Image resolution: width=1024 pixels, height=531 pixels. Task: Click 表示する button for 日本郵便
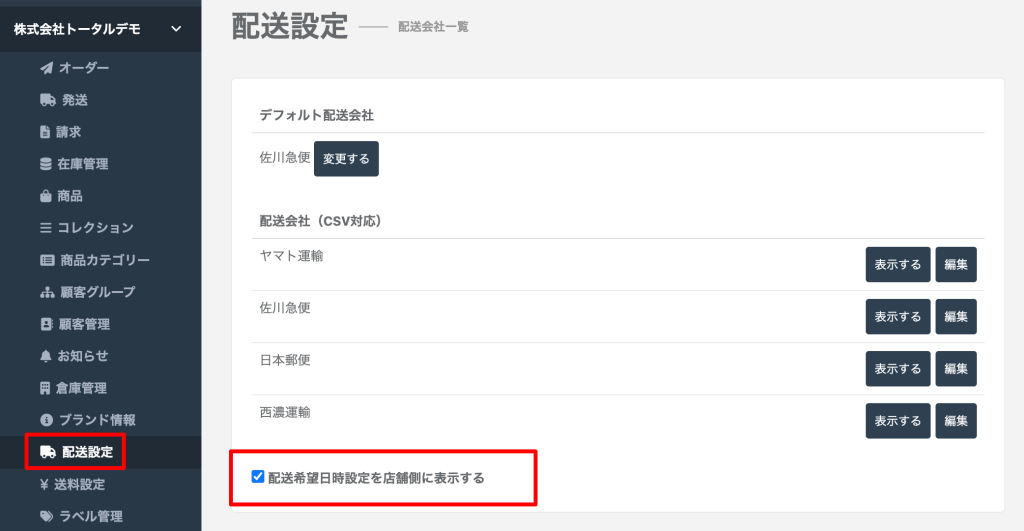pyautogui.click(x=897, y=369)
